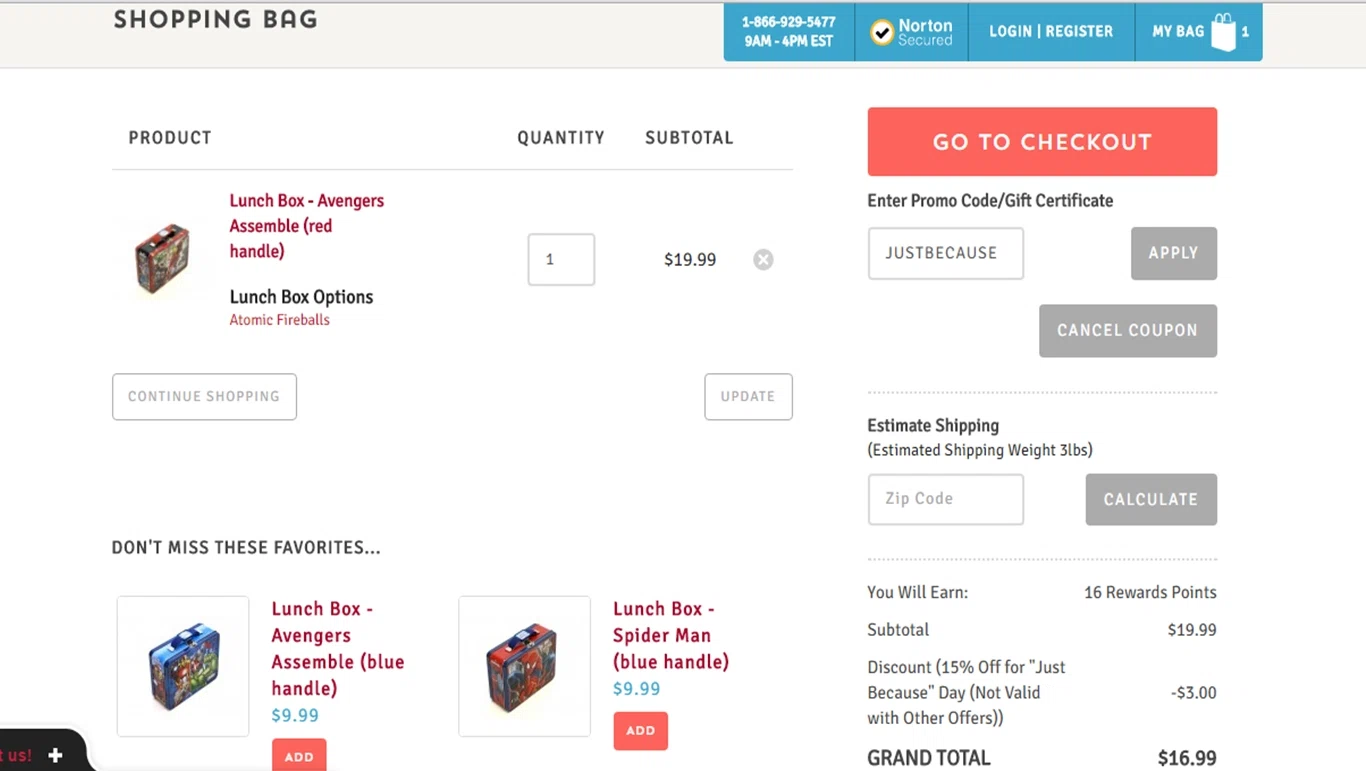
Task: Open the Login | Register link
Action: 1050,32
